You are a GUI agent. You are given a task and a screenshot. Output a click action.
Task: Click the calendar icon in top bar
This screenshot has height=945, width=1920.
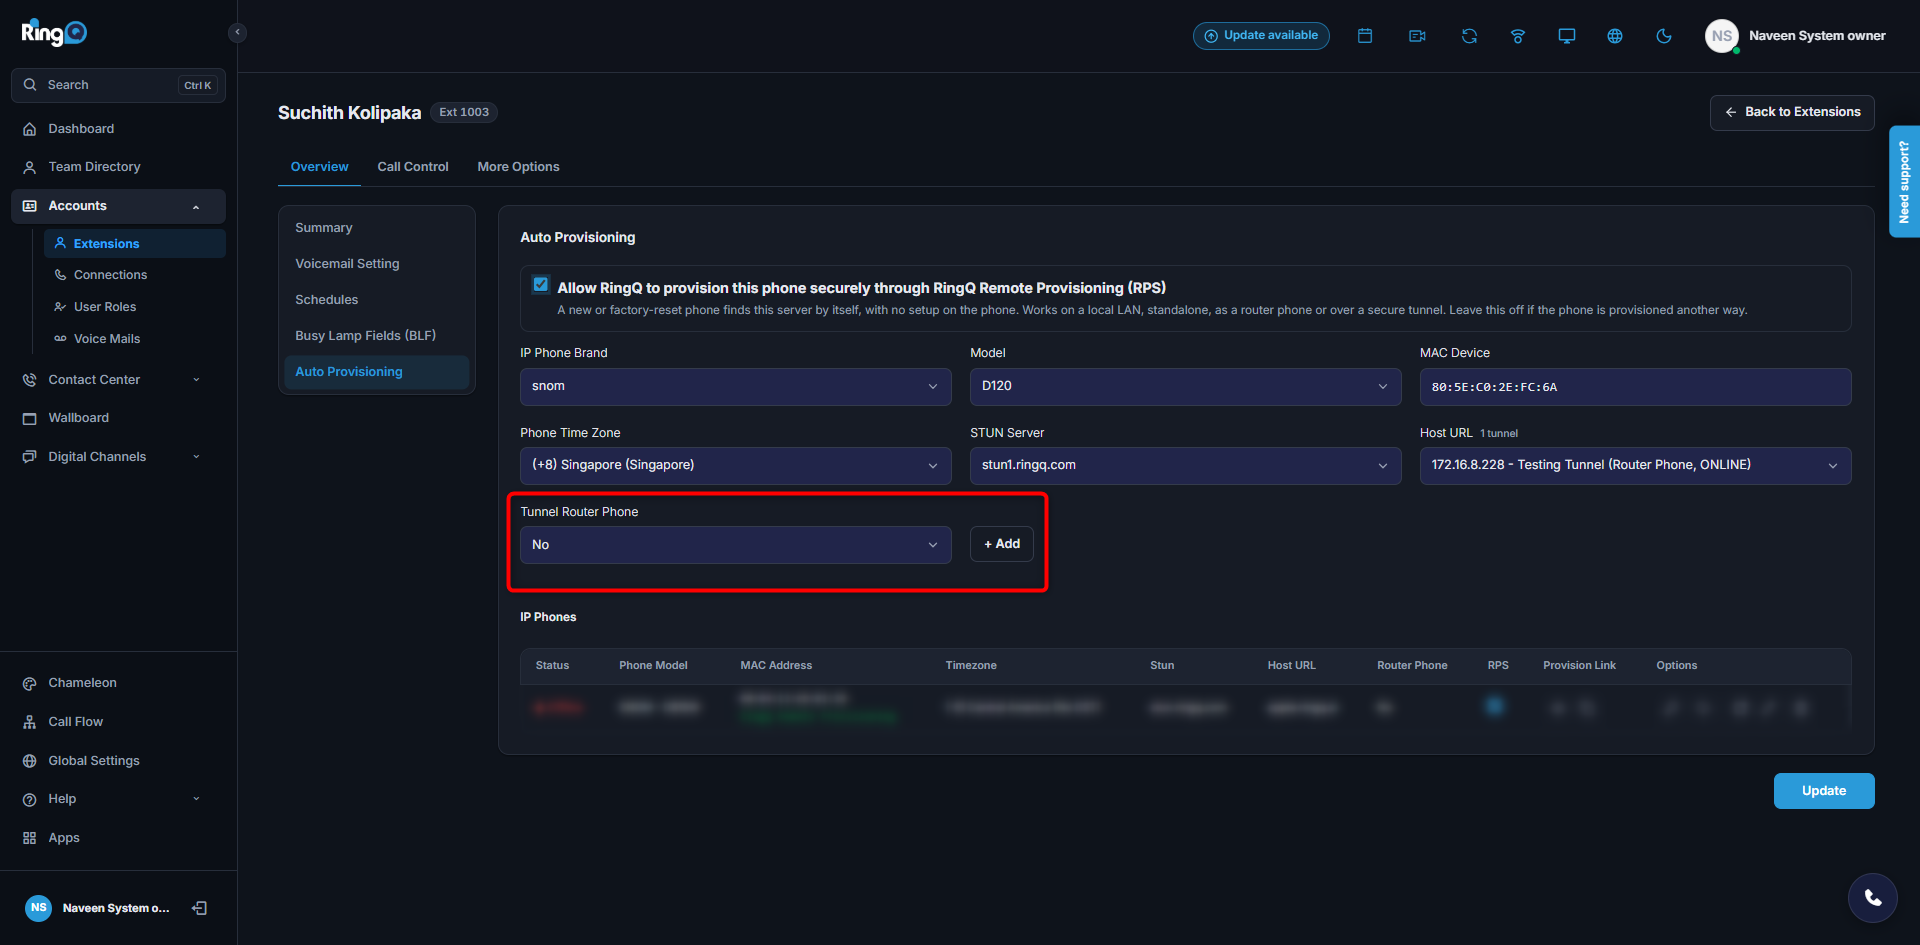(x=1365, y=36)
